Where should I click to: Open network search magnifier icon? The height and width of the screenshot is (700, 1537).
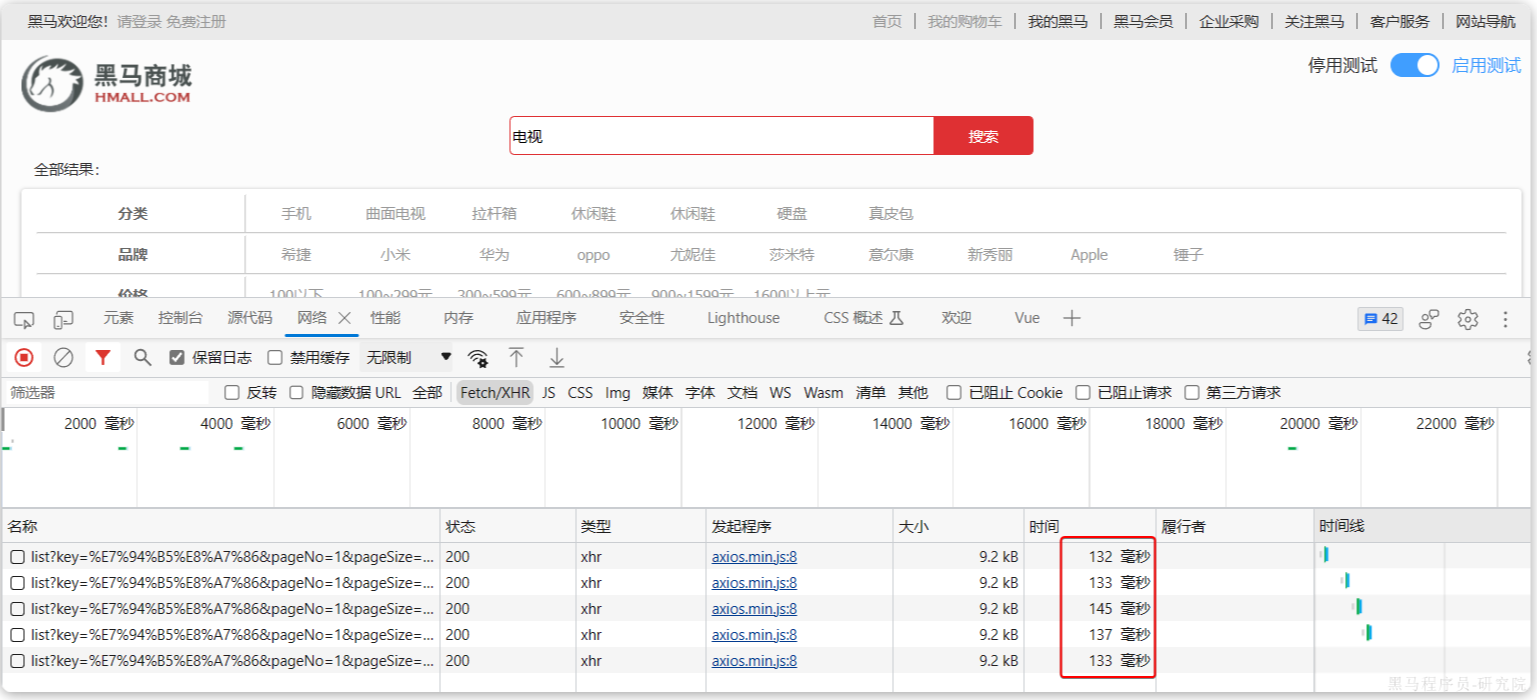pos(142,357)
